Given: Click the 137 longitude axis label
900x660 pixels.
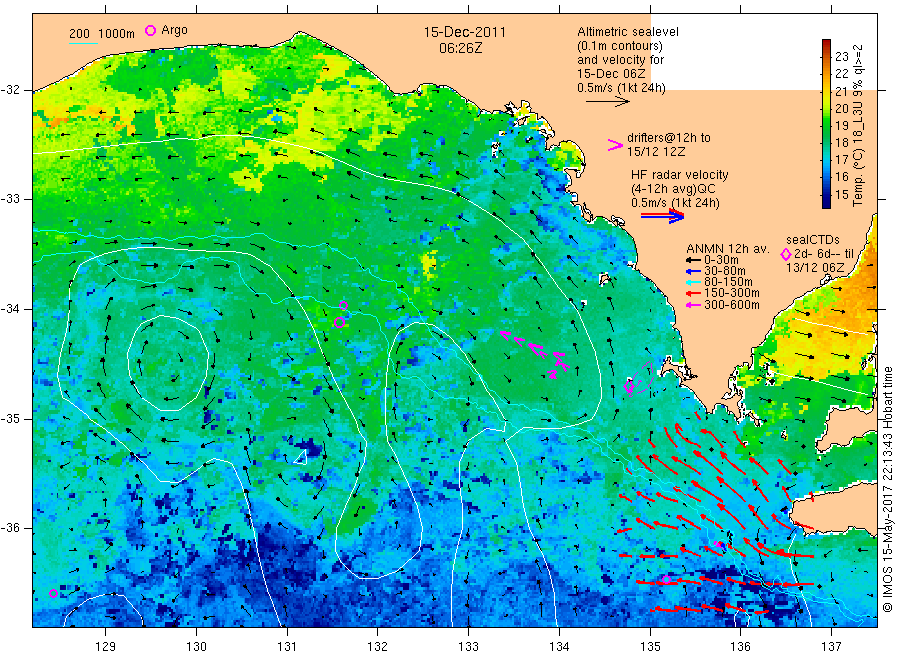Looking at the screenshot, I should pyautogui.click(x=831, y=647).
